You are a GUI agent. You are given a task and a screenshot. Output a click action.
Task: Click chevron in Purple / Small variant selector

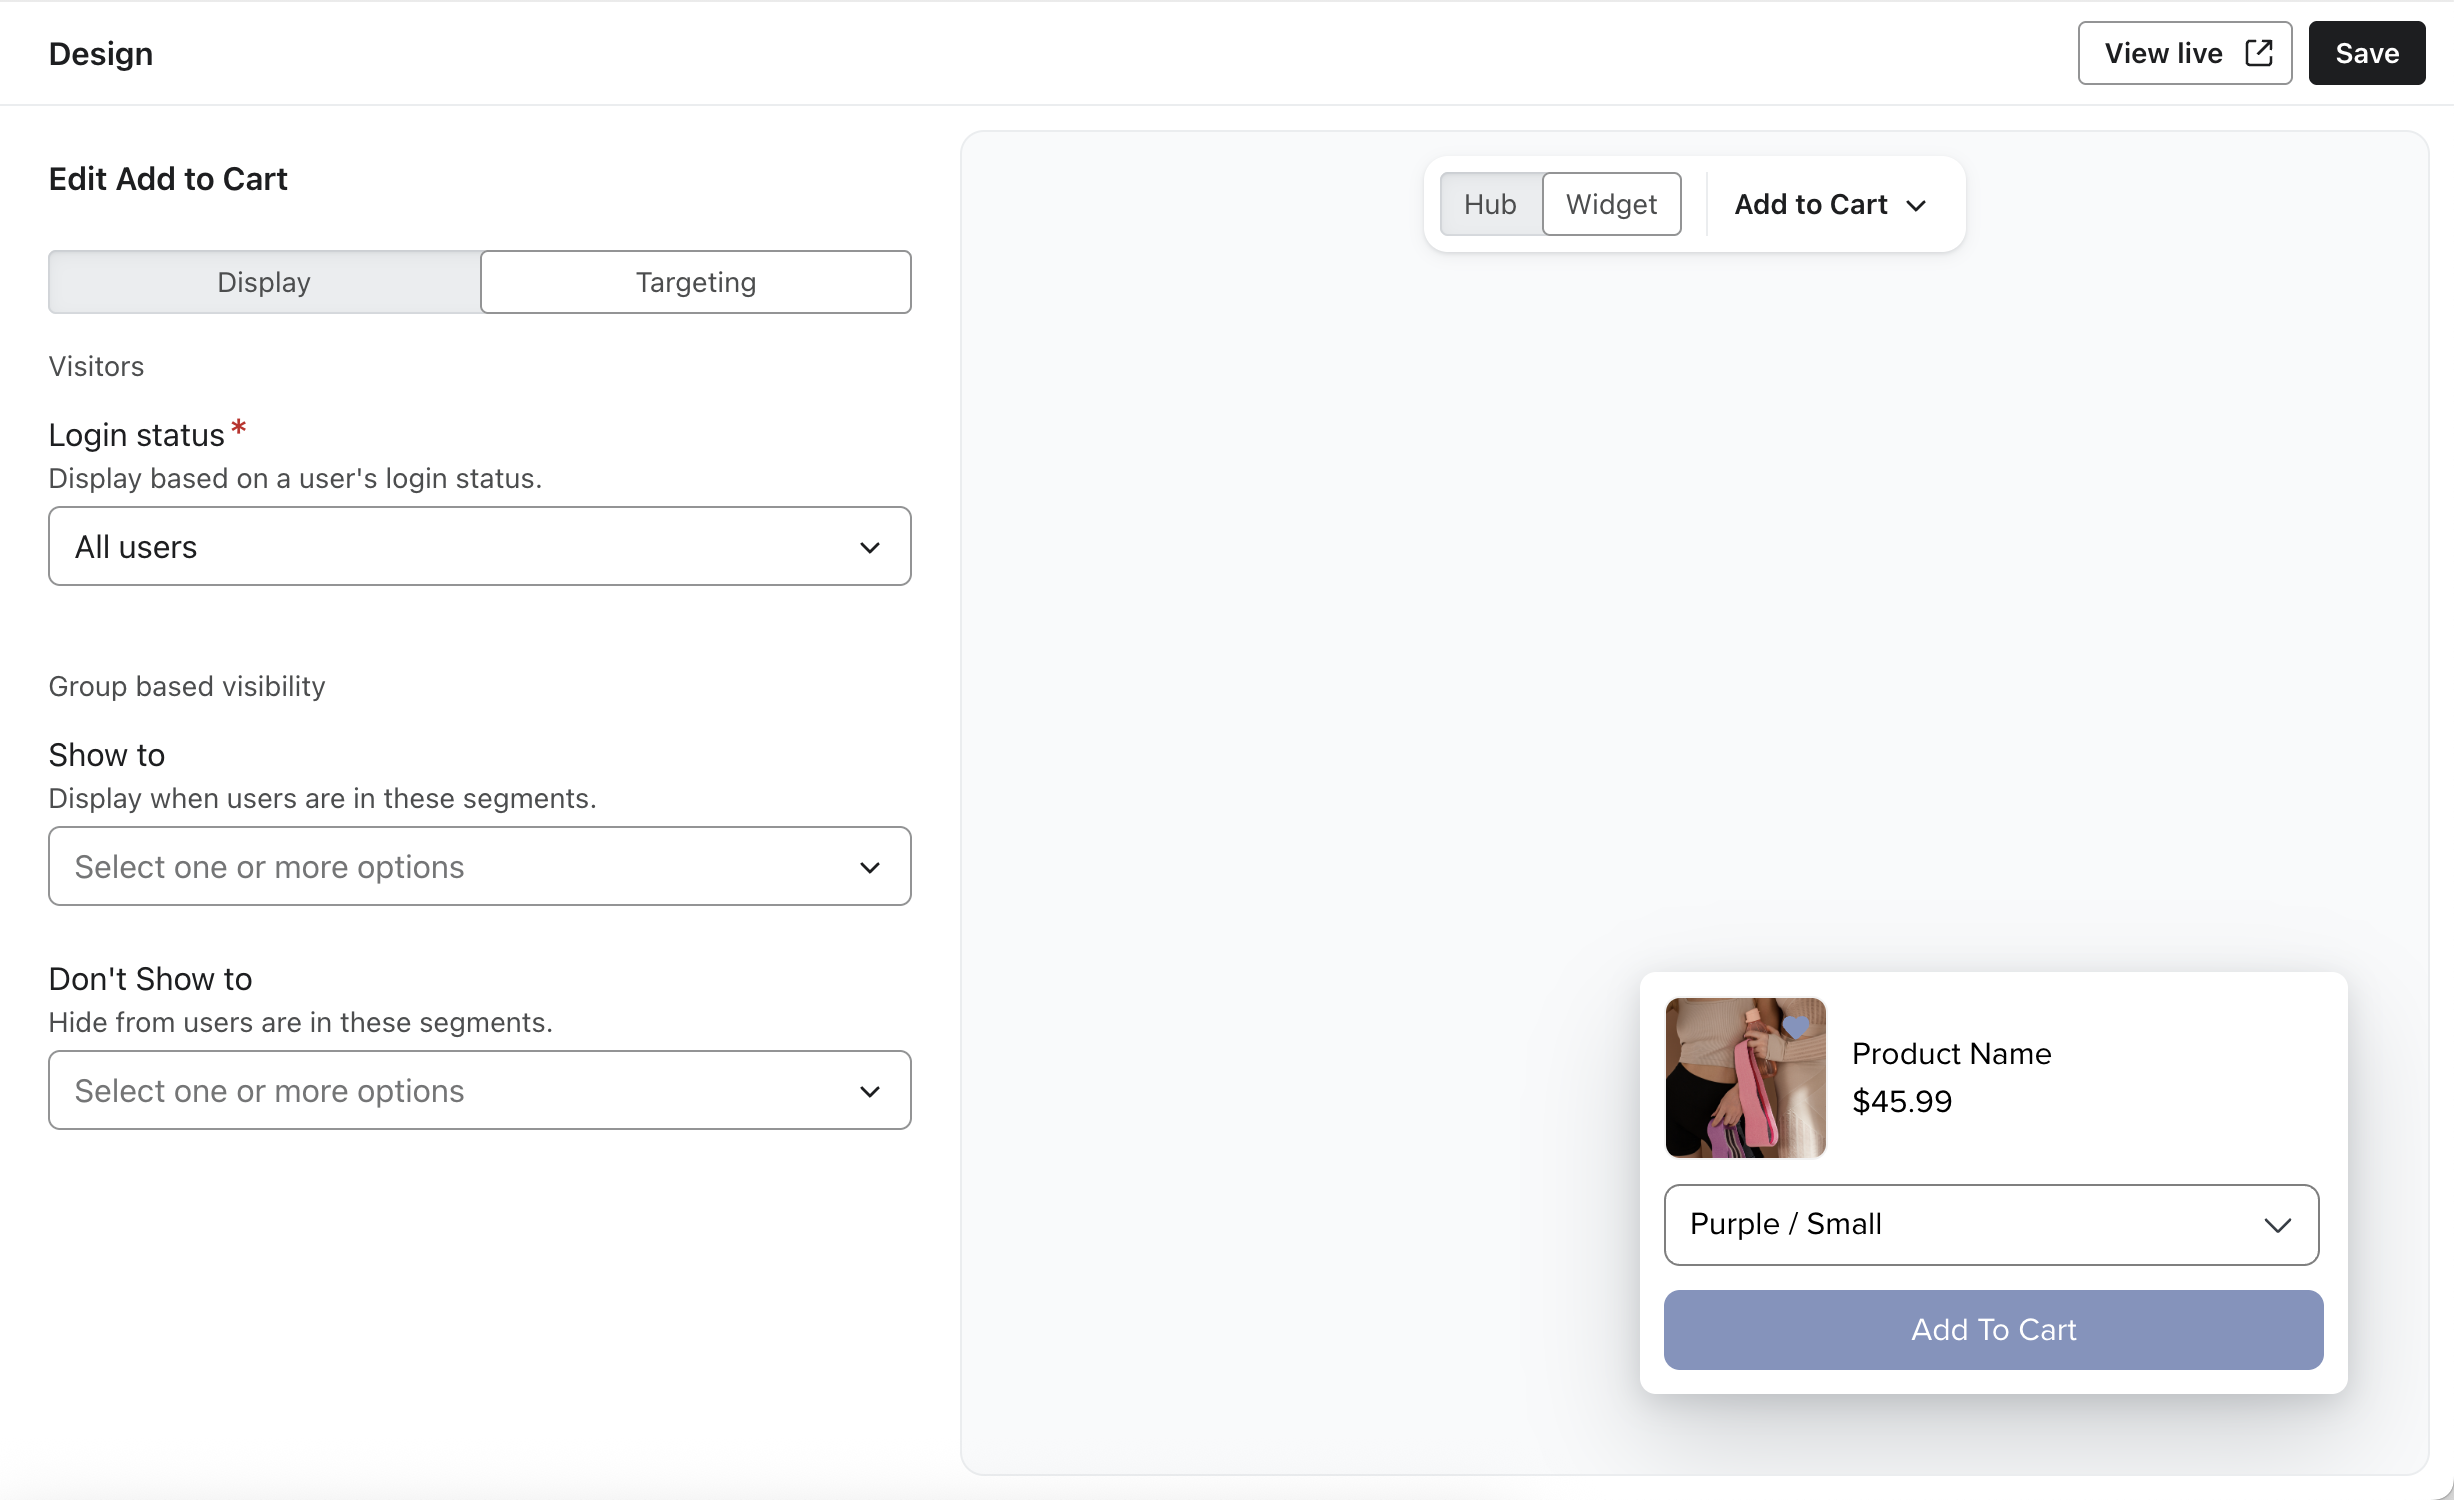[x=2277, y=1225]
